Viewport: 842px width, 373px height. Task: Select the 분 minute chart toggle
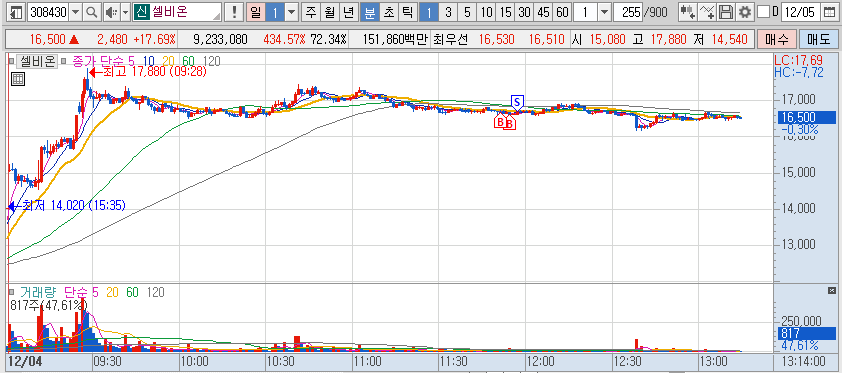(x=369, y=12)
